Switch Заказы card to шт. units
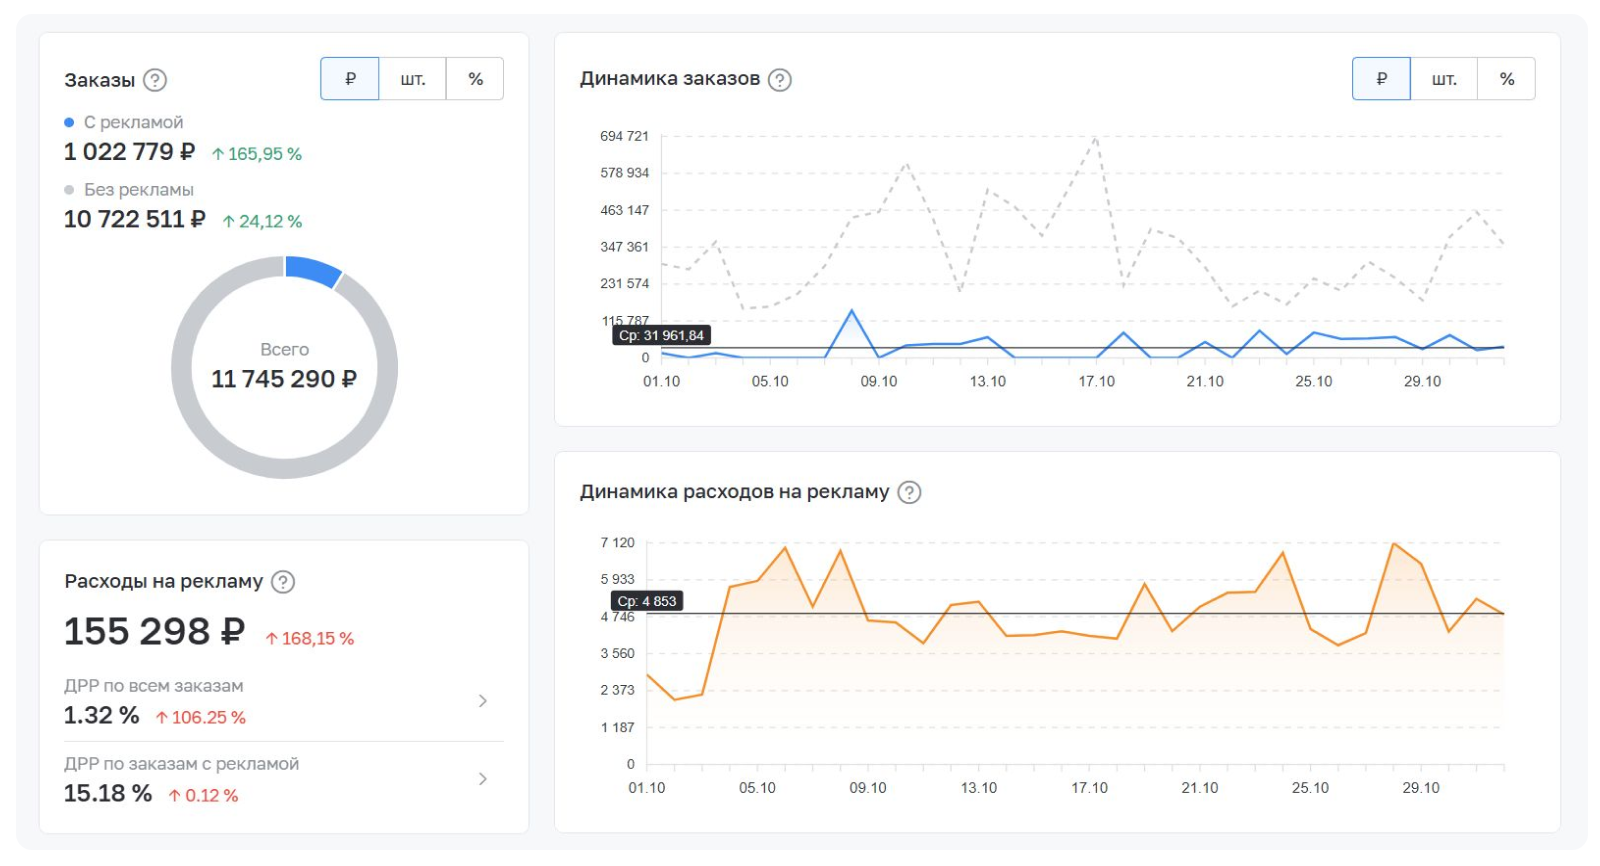Viewport: 1600px width, 866px height. [x=412, y=79]
